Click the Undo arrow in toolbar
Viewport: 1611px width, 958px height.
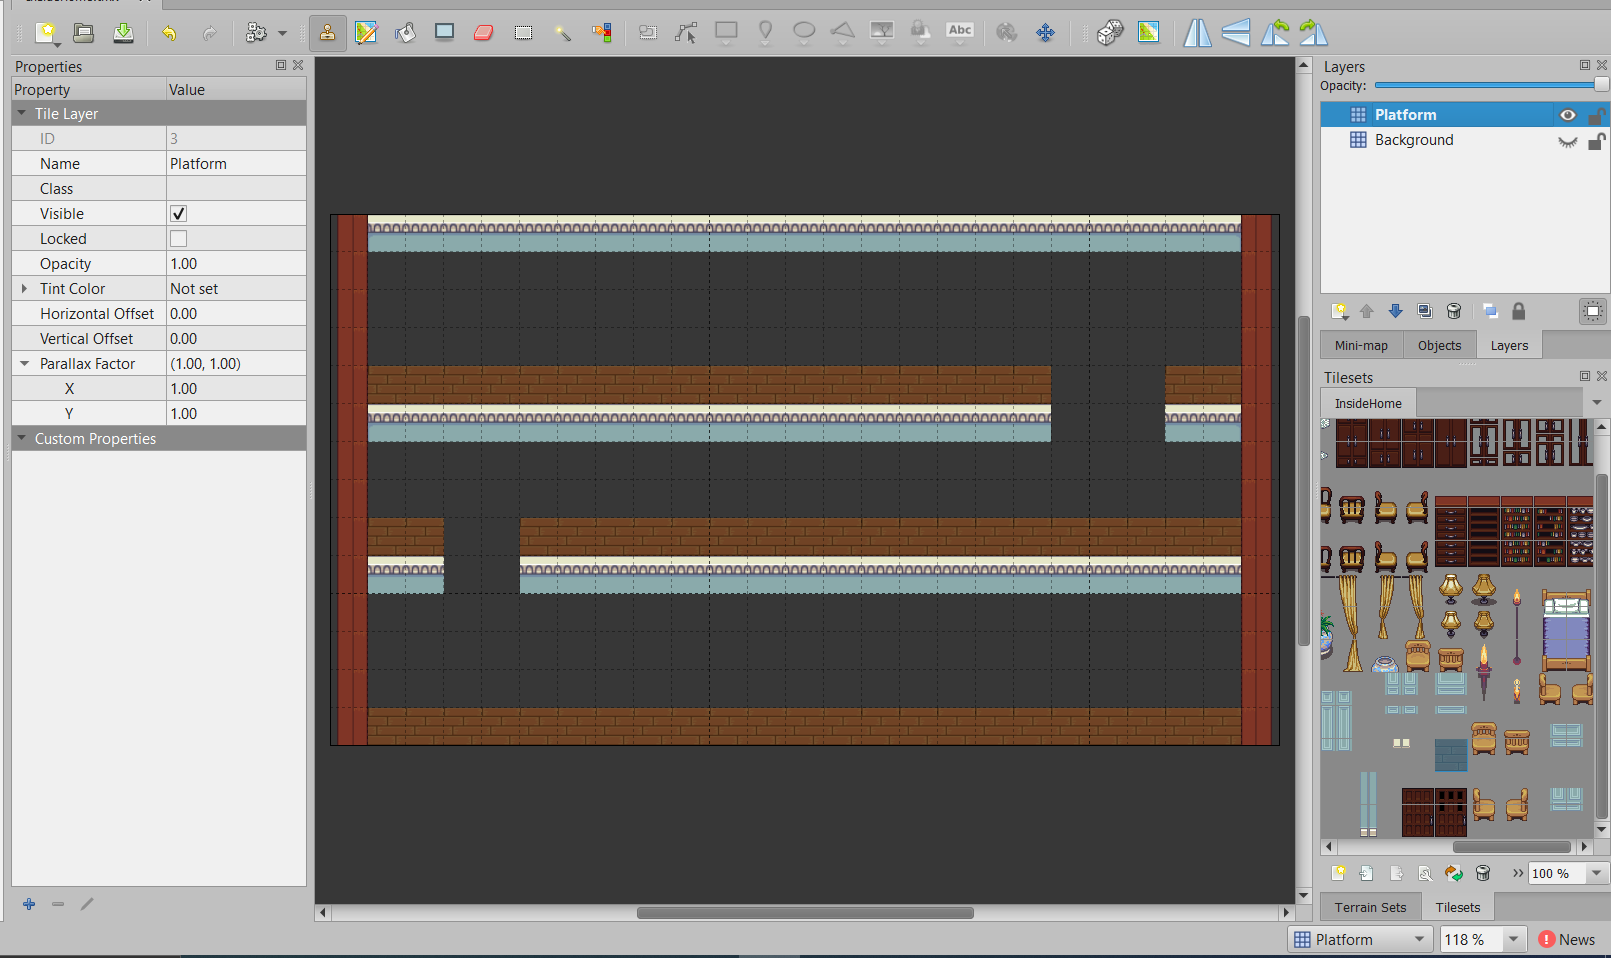[169, 33]
